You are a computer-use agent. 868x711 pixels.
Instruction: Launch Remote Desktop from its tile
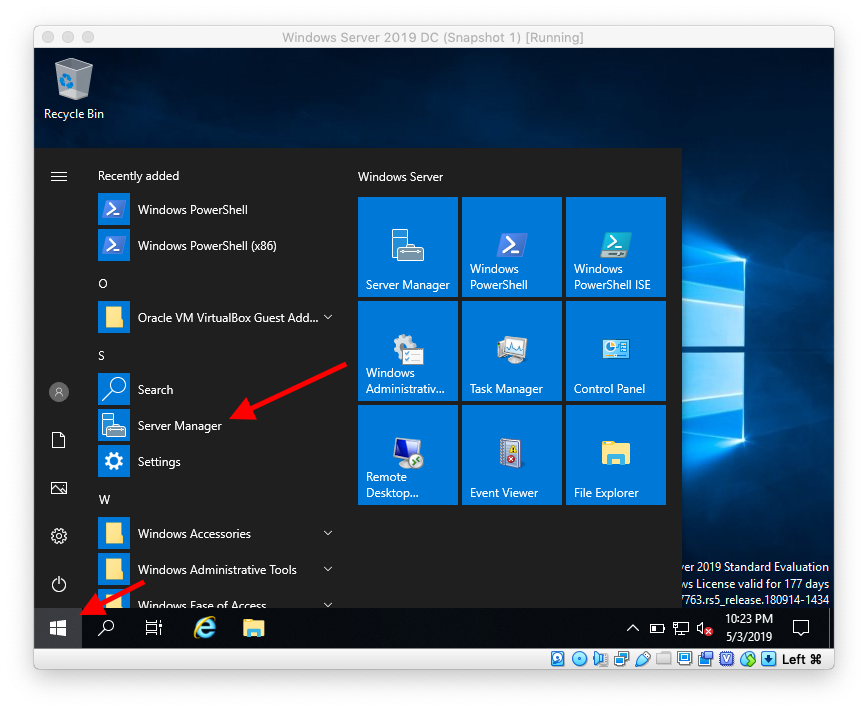pos(407,455)
